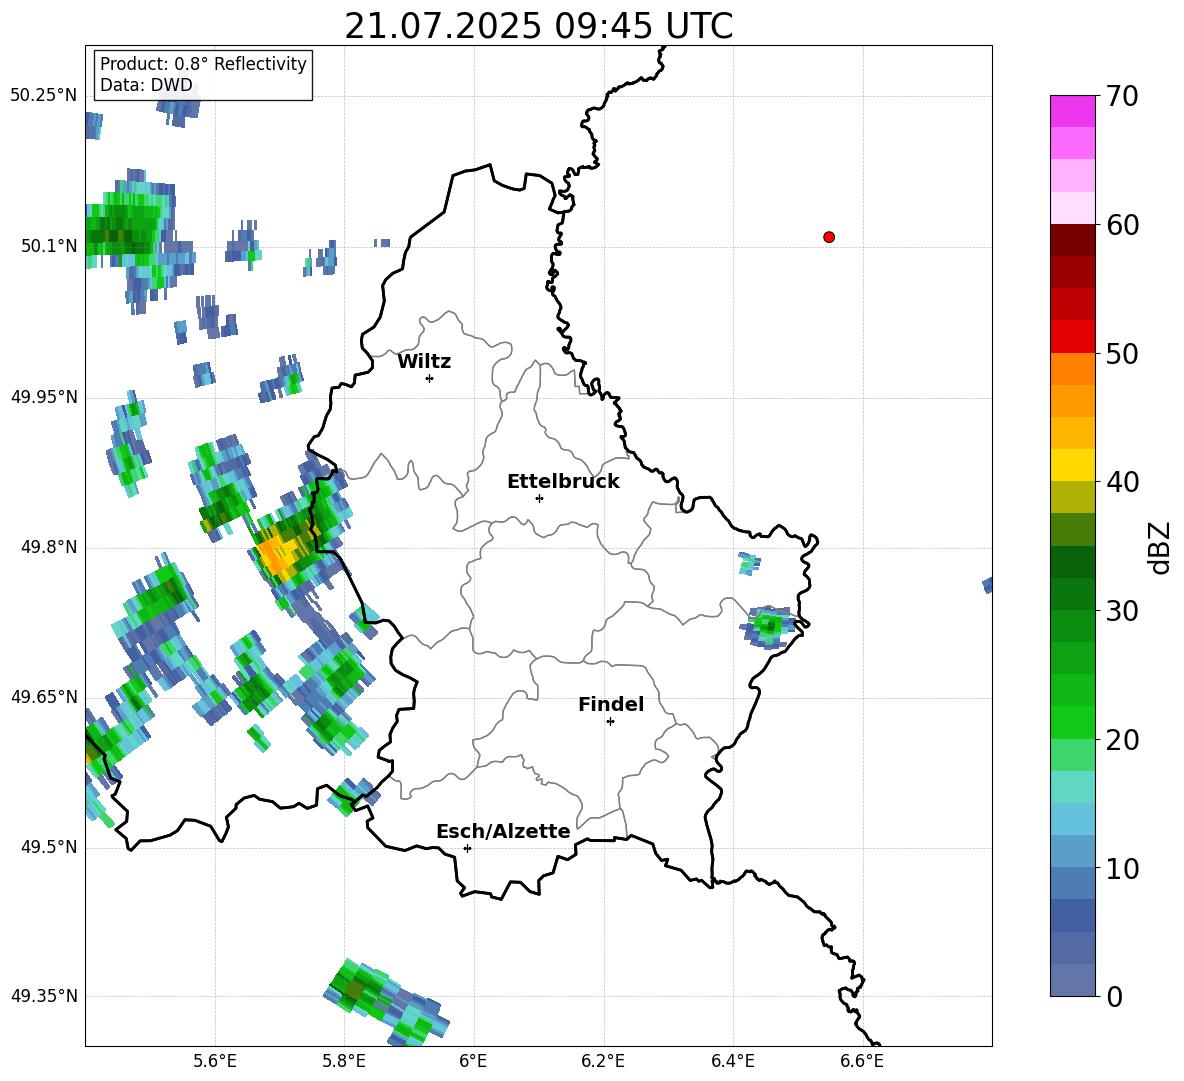This screenshot has width=1184, height=1081.
Task: Click the colorbar tick value 70
Action: pyautogui.click(x=1121, y=97)
